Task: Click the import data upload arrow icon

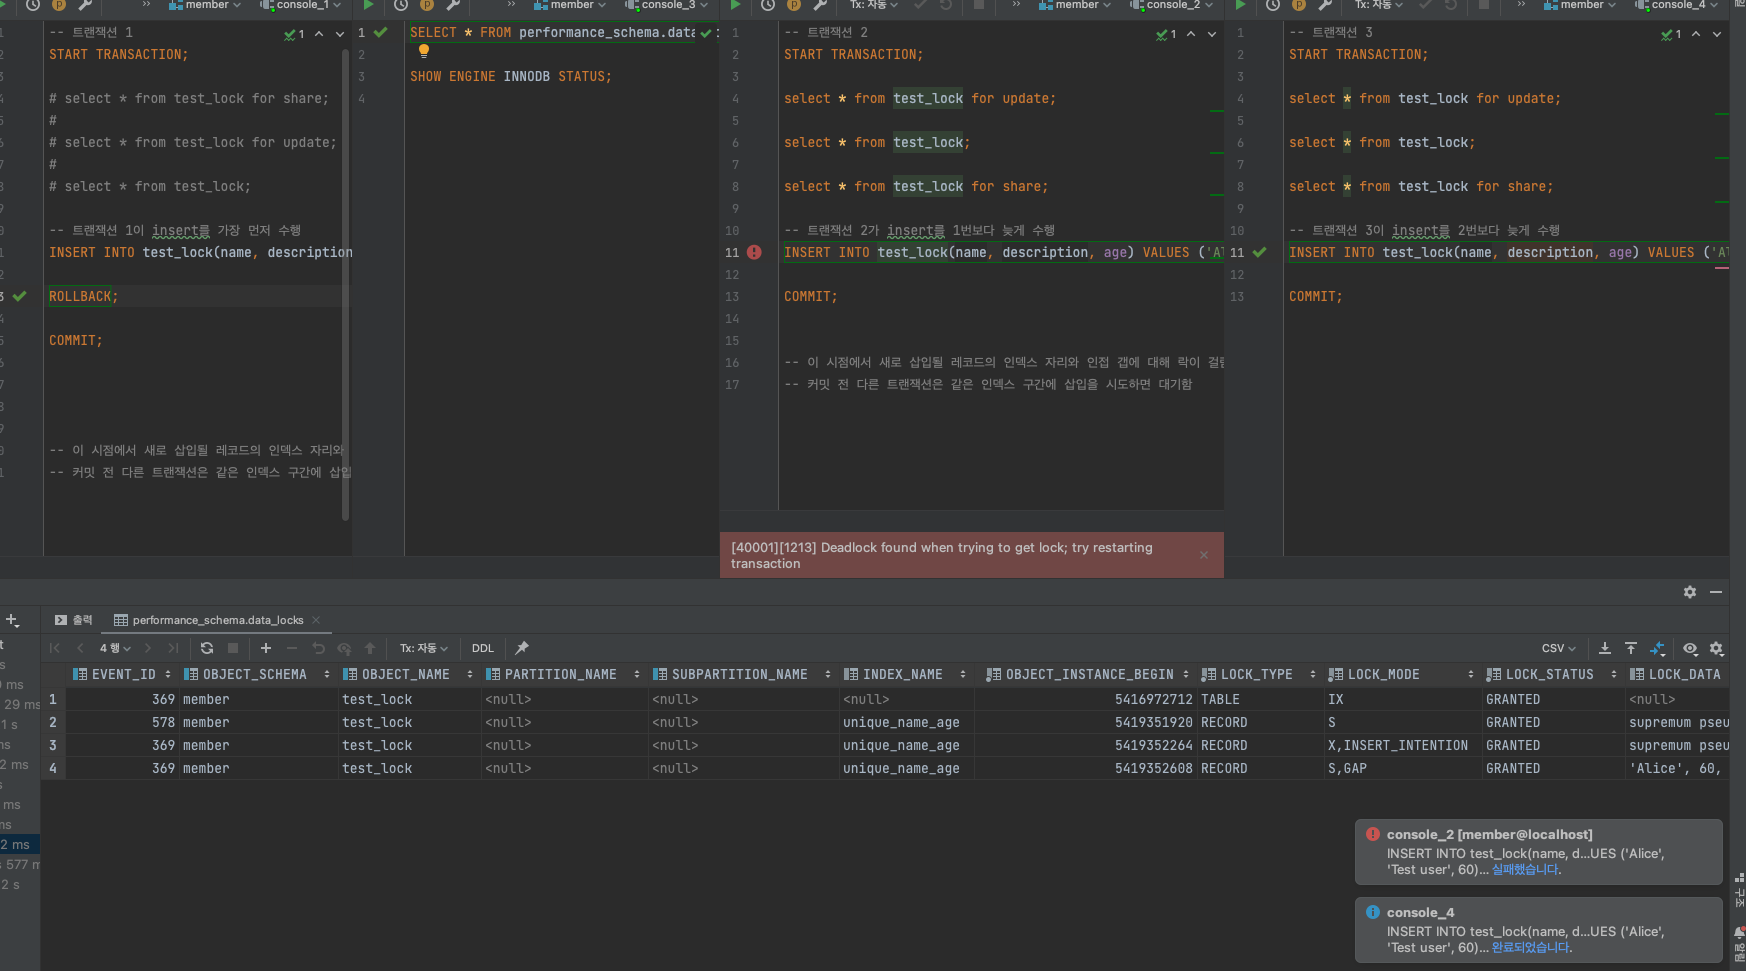Action: click(1631, 648)
